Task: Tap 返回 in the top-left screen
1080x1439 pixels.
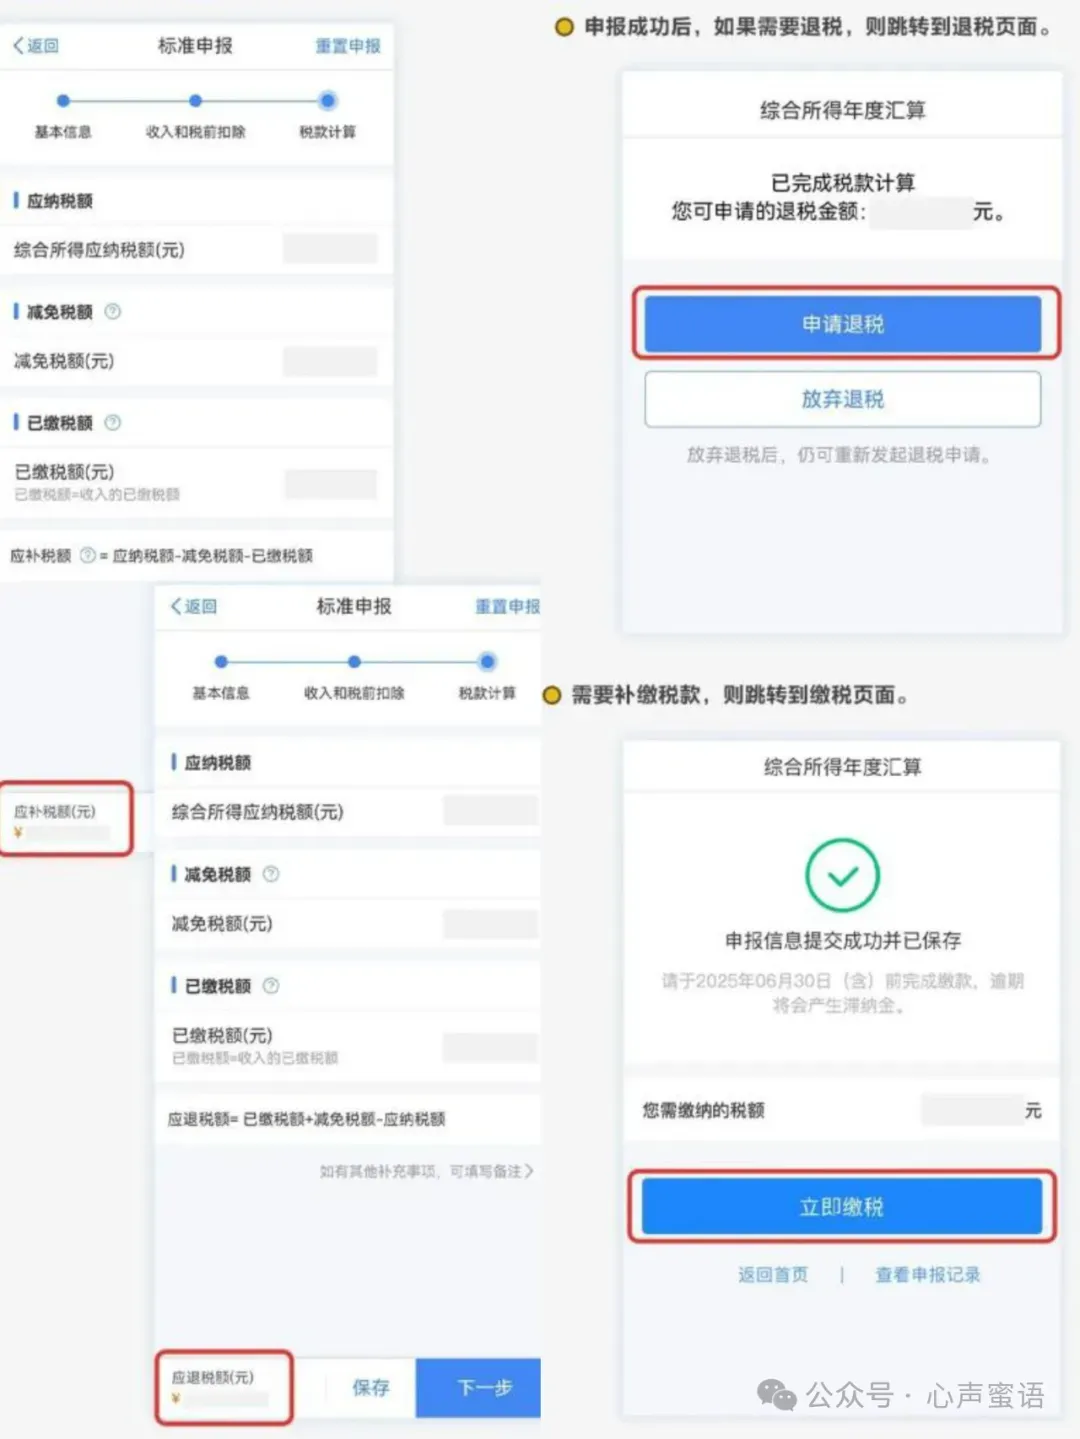Action: pos(36,46)
